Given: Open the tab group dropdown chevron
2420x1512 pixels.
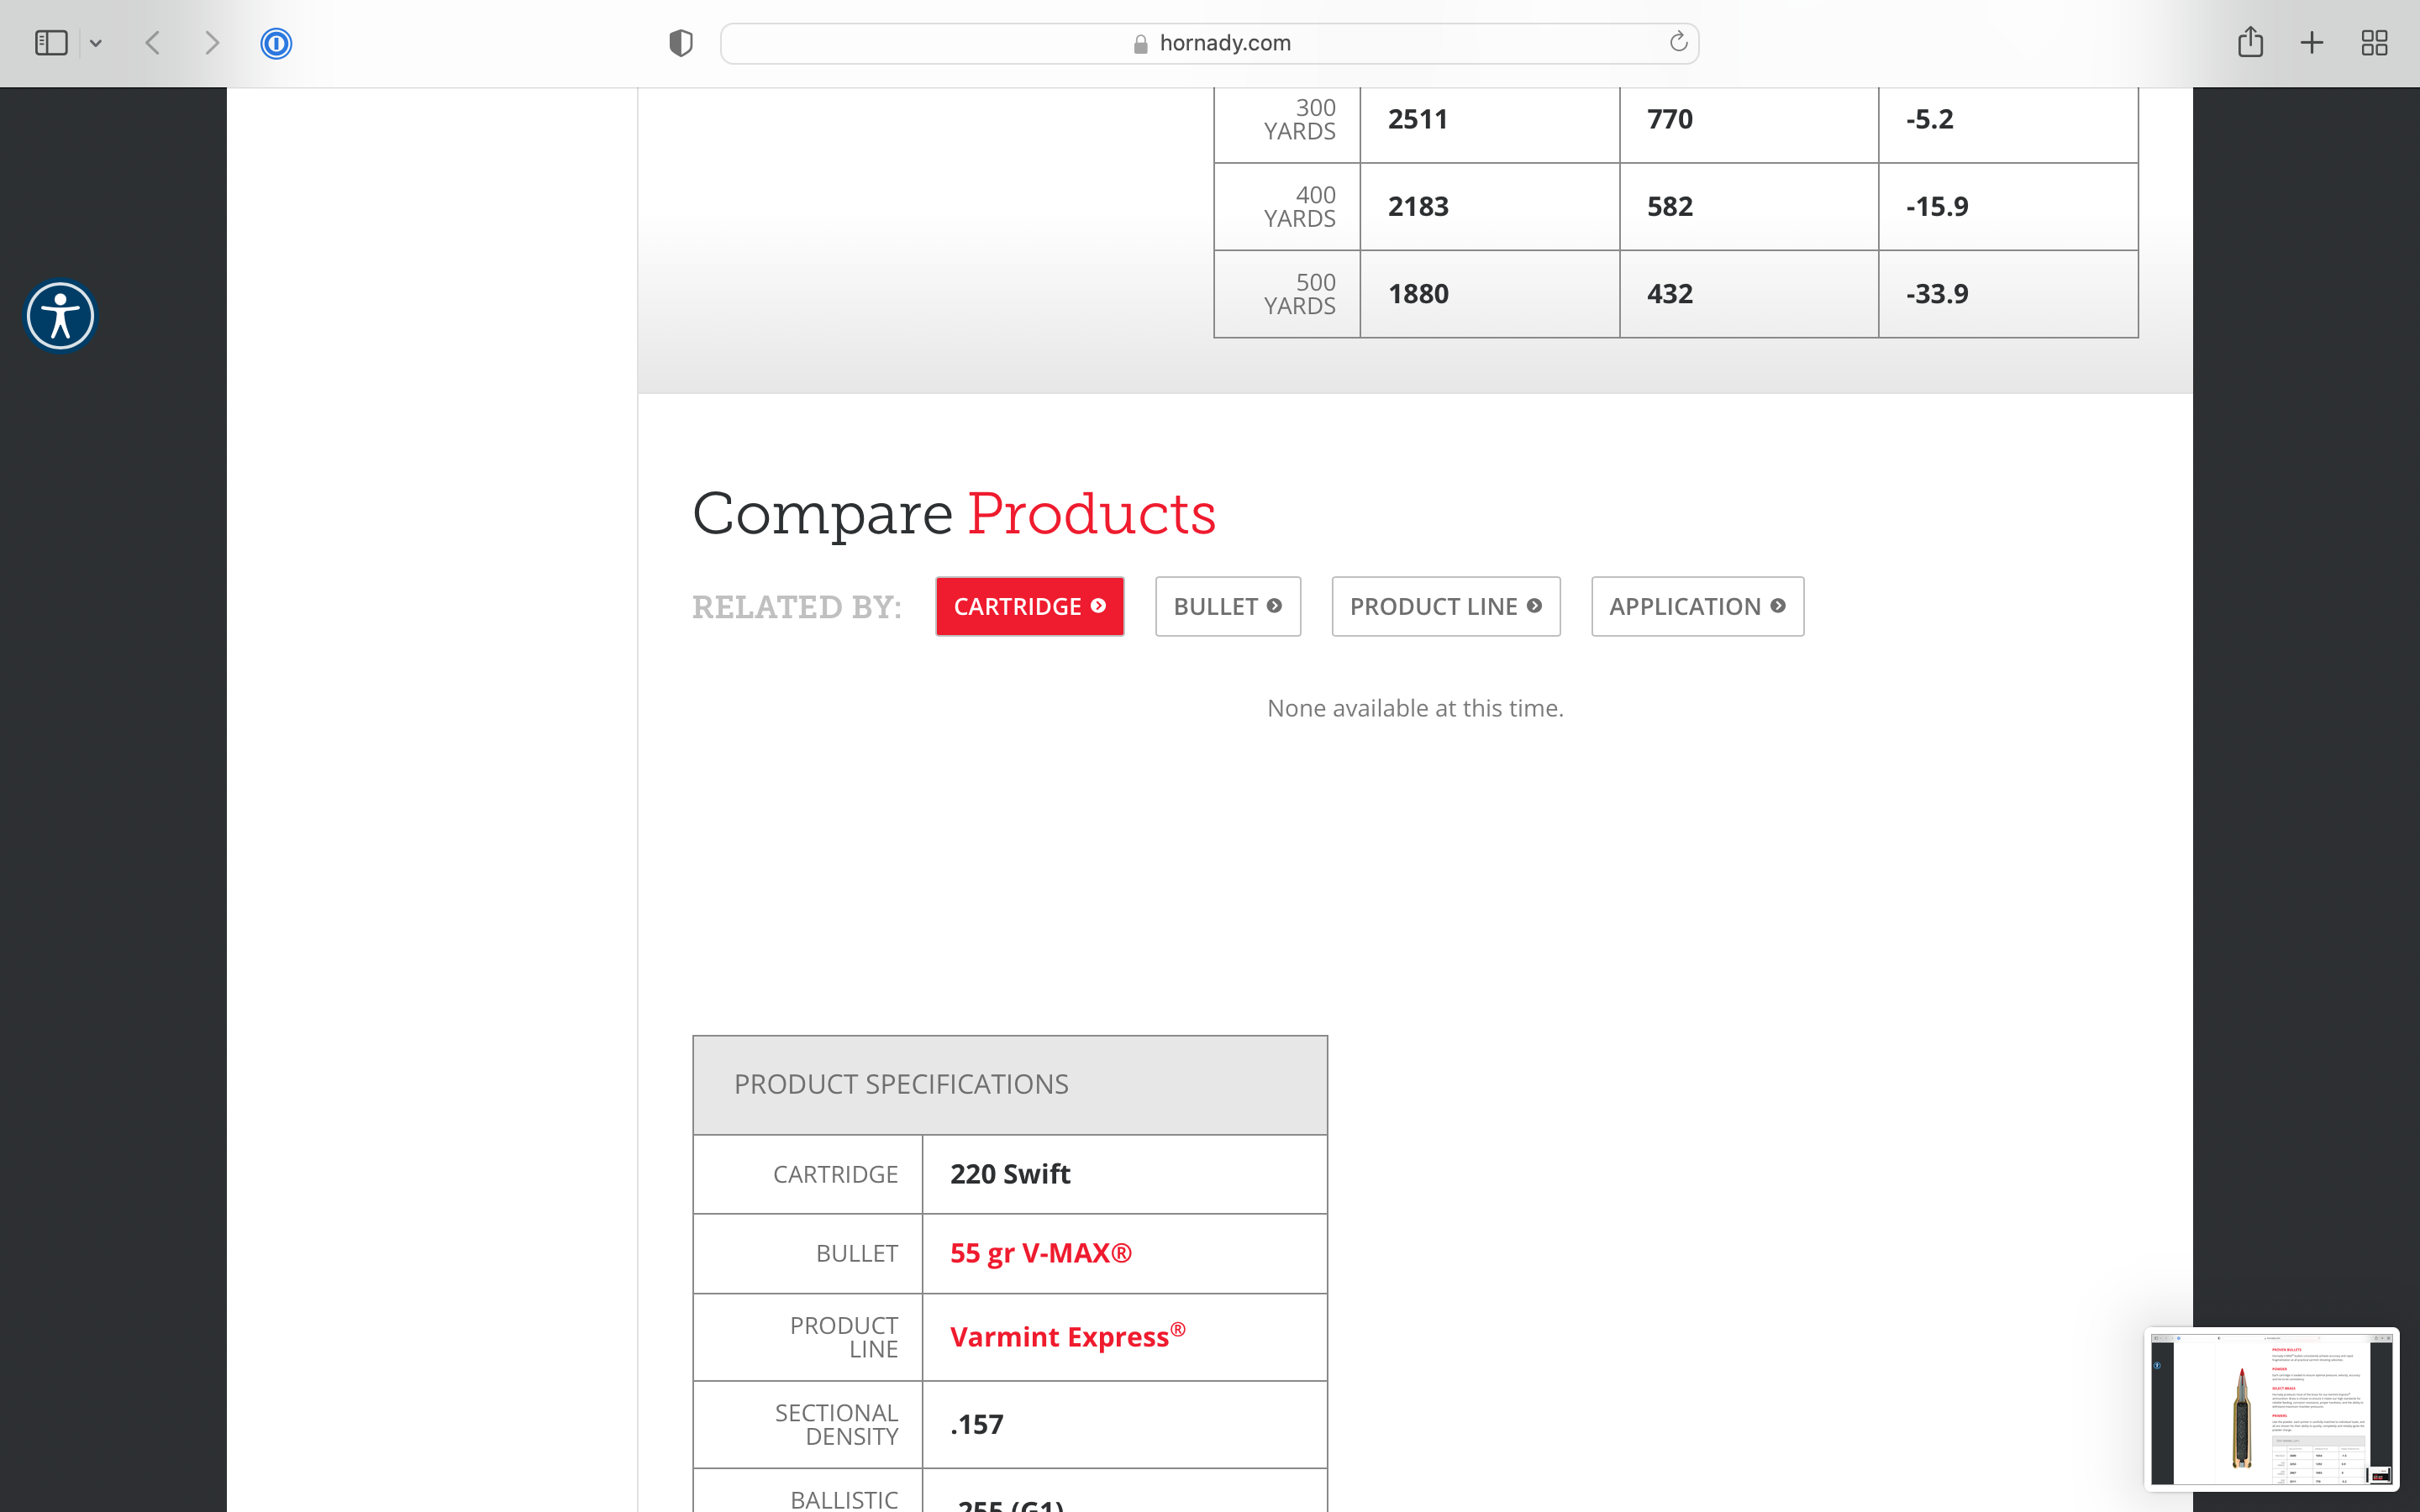Looking at the screenshot, I should click(x=96, y=43).
